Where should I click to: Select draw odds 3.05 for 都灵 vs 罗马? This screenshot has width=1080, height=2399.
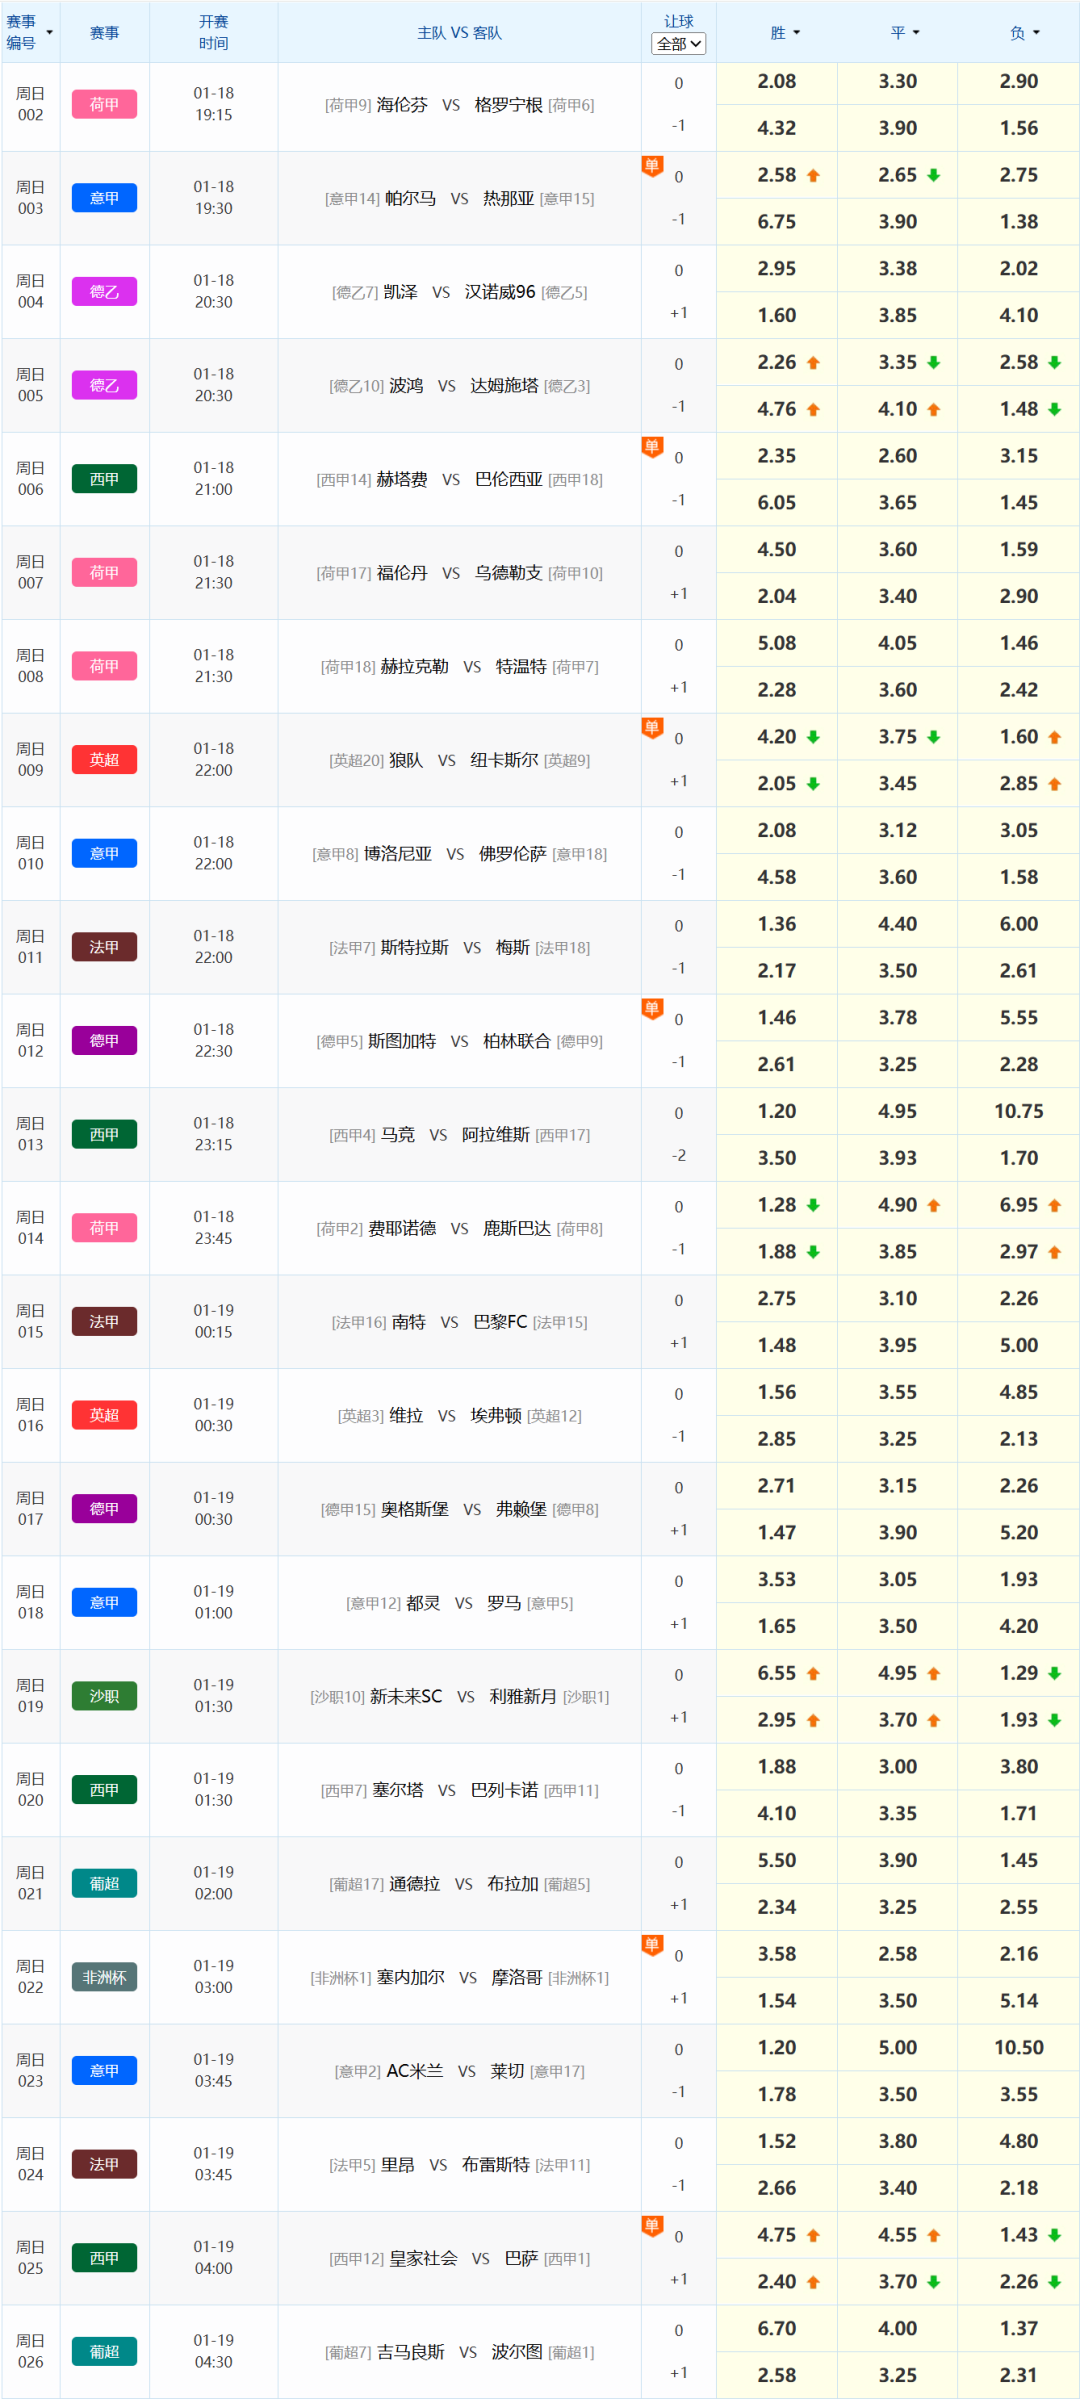(898, 1579)
